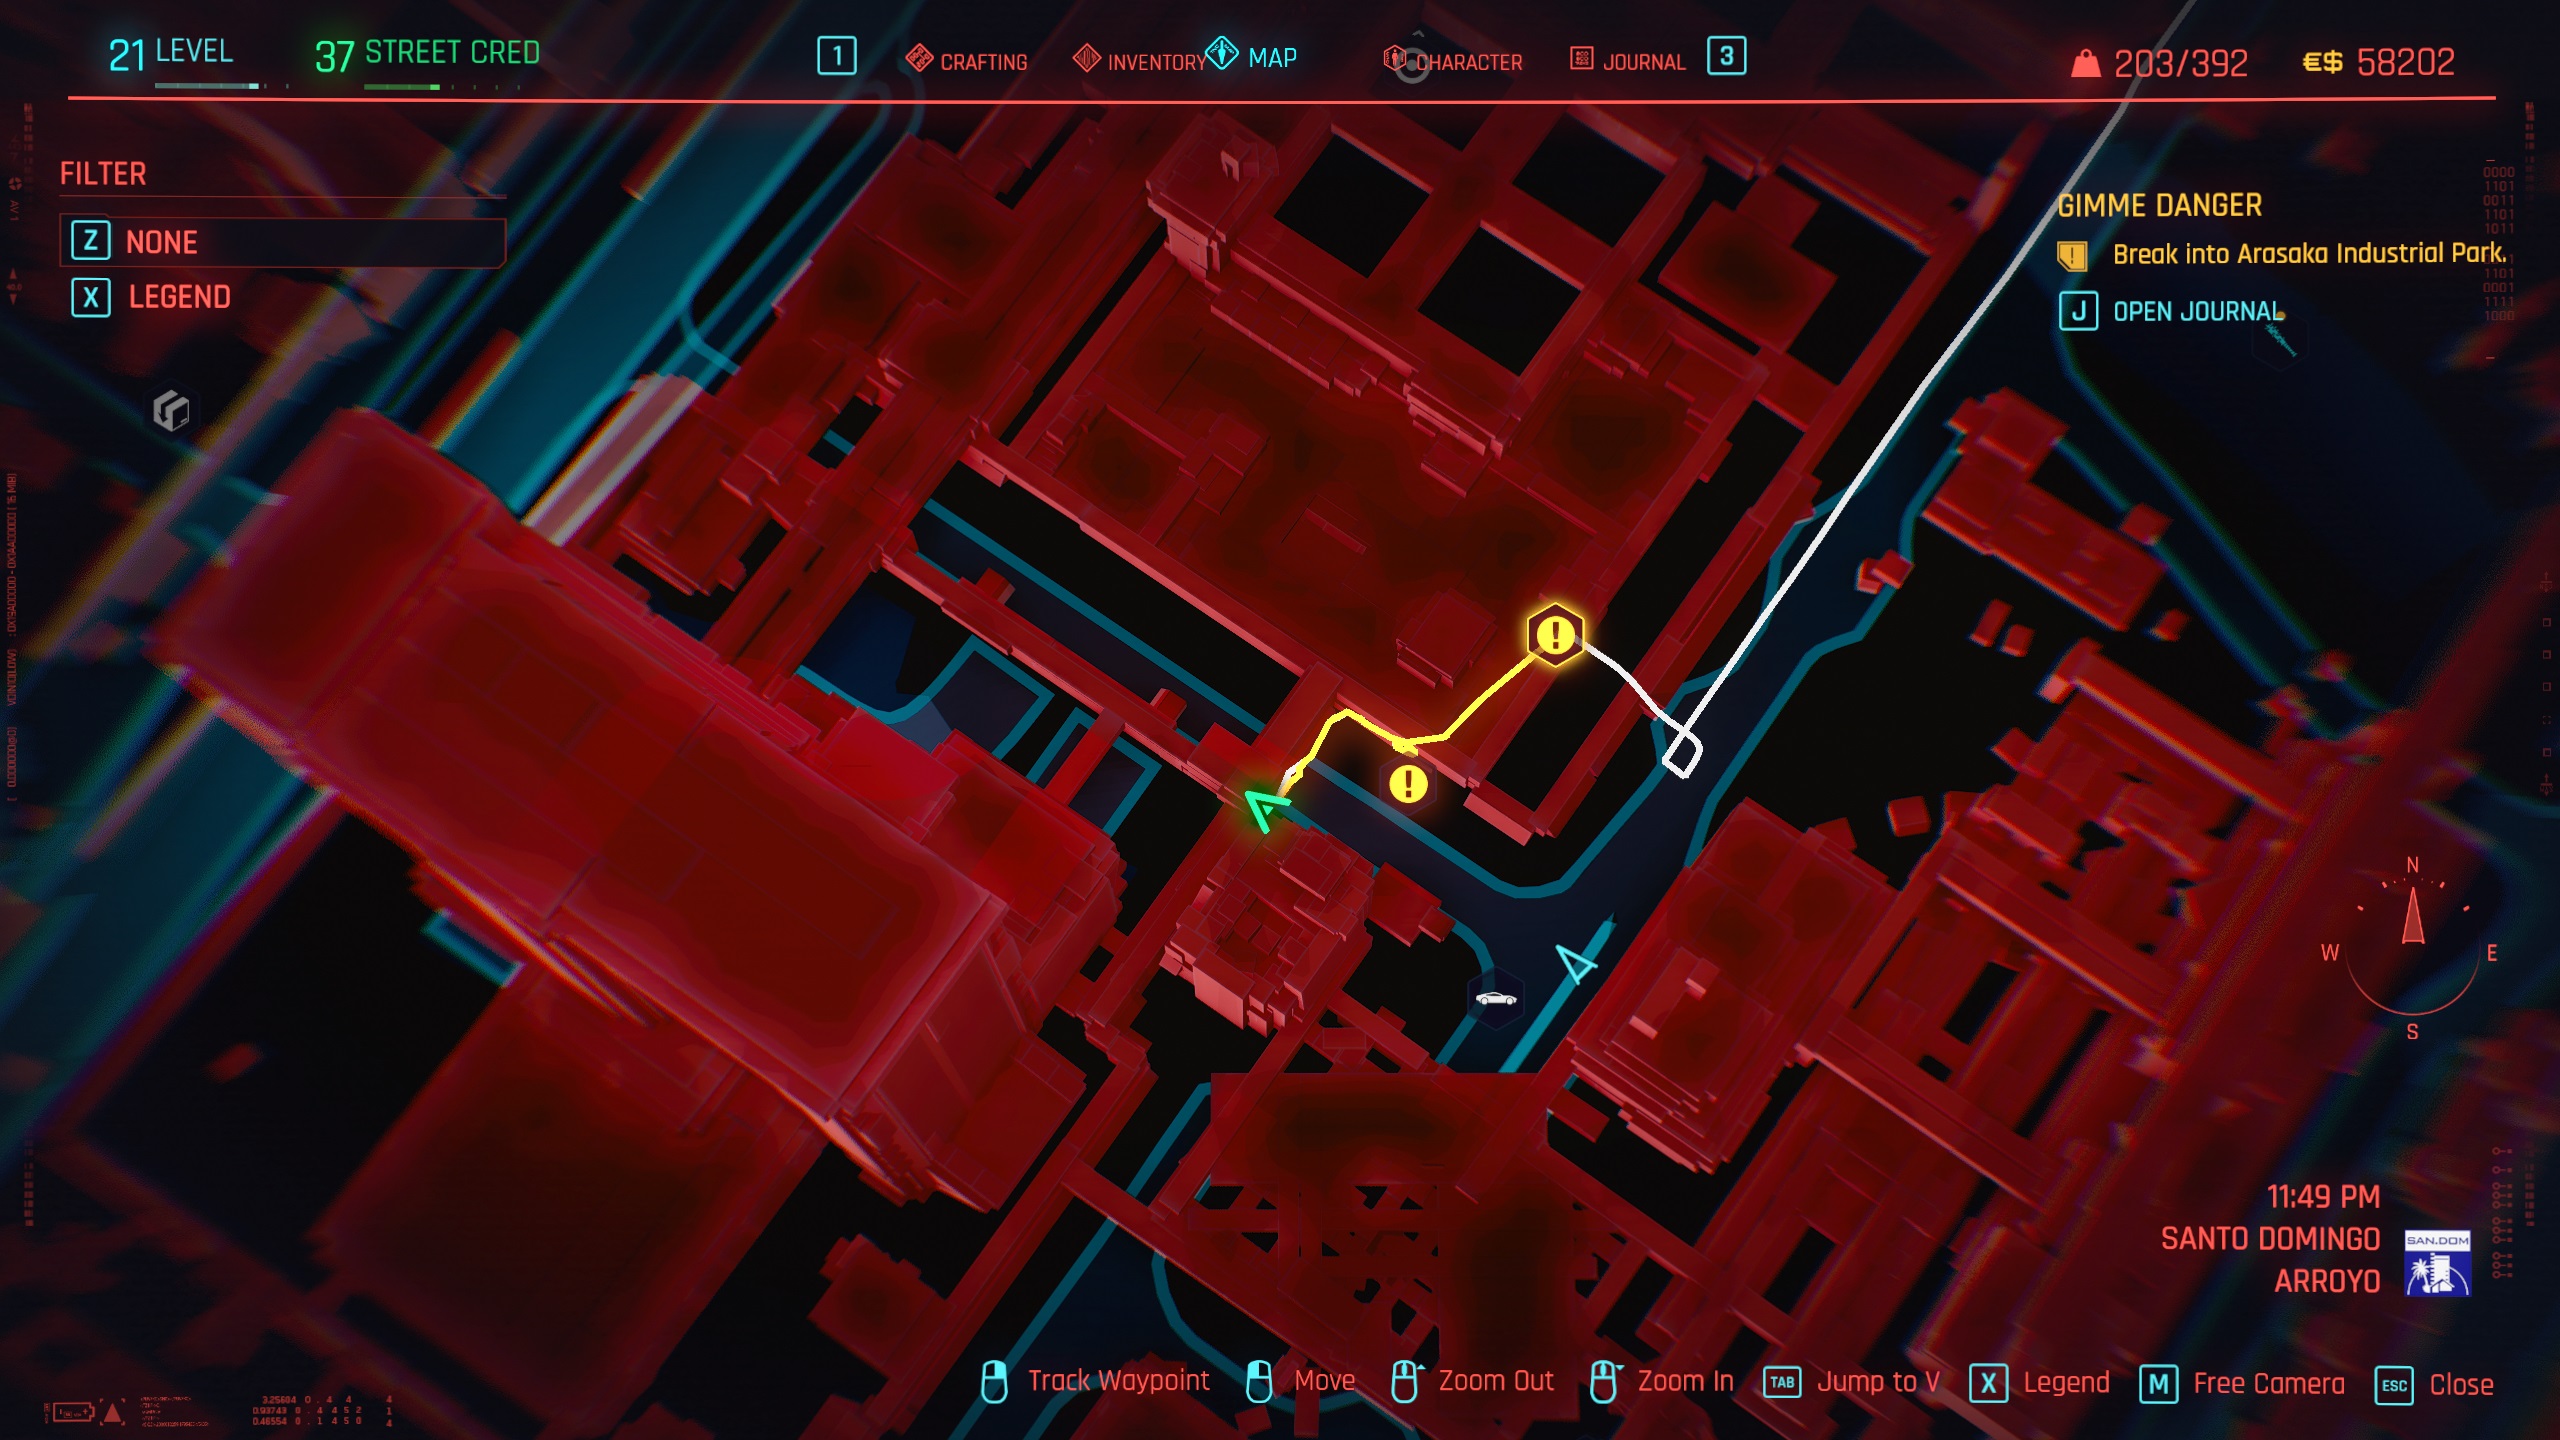Click the Character tab icon
The width and height of the screenshot is (2560, 1440).
1394,58
